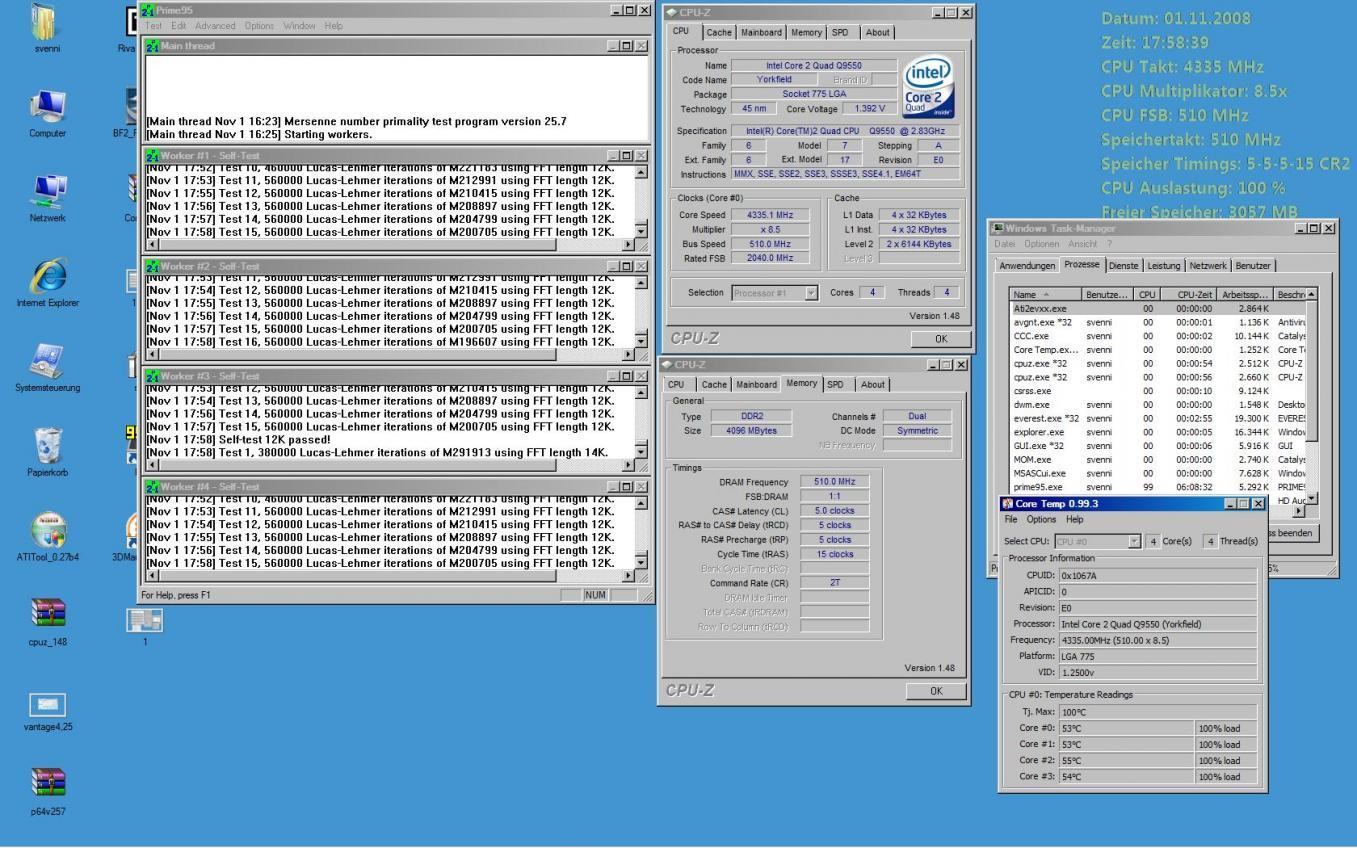Open the File menu in Core Temp
The height and width of the screenshot is (848, 1357).
[x=1012, y=519]
